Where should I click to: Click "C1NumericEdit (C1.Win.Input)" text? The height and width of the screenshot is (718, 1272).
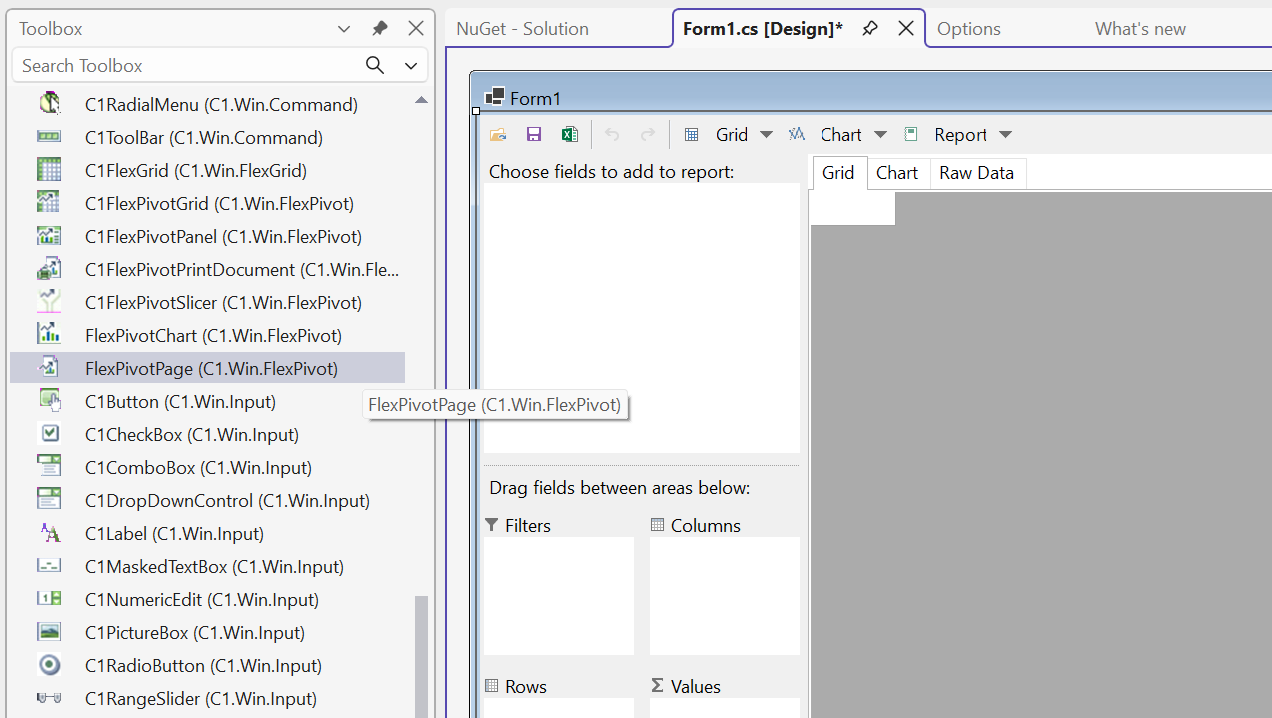click(202, 600)
